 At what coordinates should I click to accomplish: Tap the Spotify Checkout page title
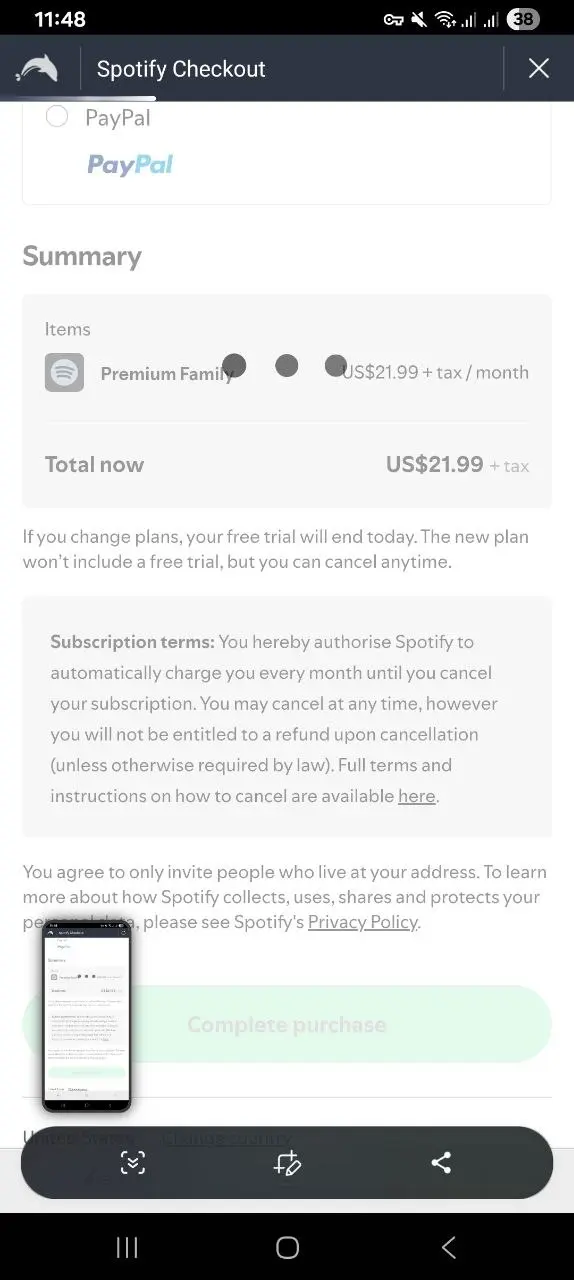pyautogui.click(x=181, y=69)
